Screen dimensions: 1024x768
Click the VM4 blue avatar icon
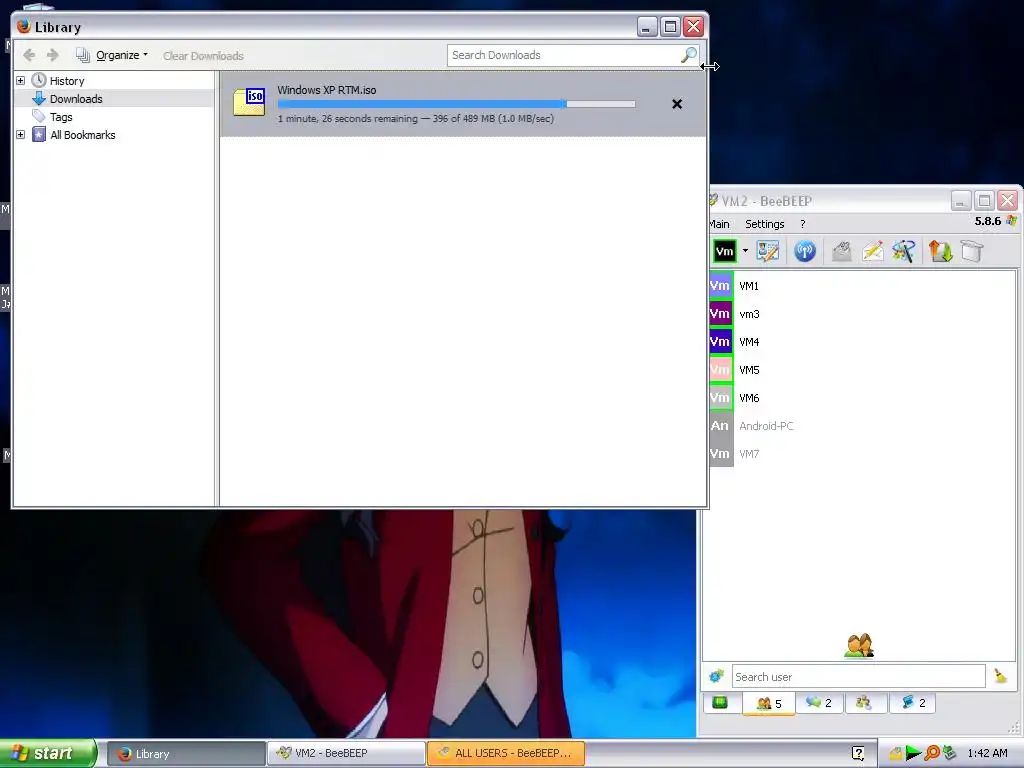(x=720, y=342)
